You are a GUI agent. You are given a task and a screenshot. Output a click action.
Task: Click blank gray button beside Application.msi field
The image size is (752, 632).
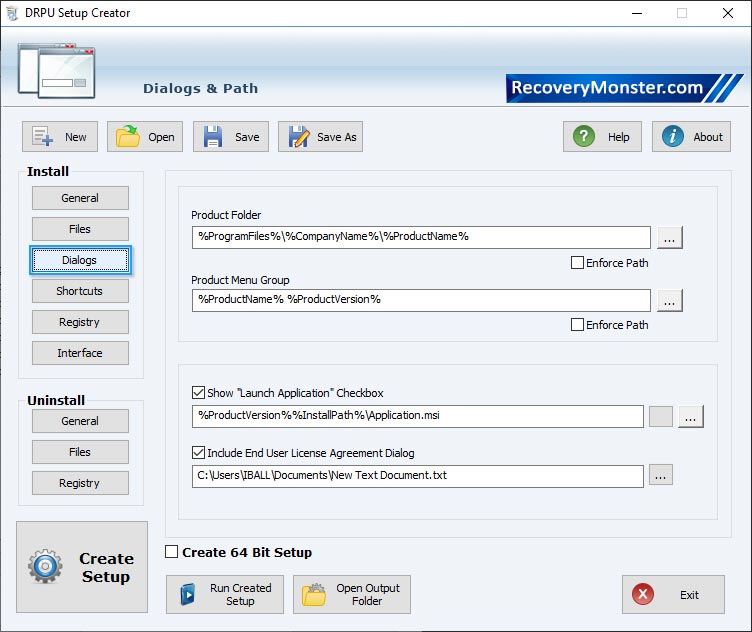point(661,416)
